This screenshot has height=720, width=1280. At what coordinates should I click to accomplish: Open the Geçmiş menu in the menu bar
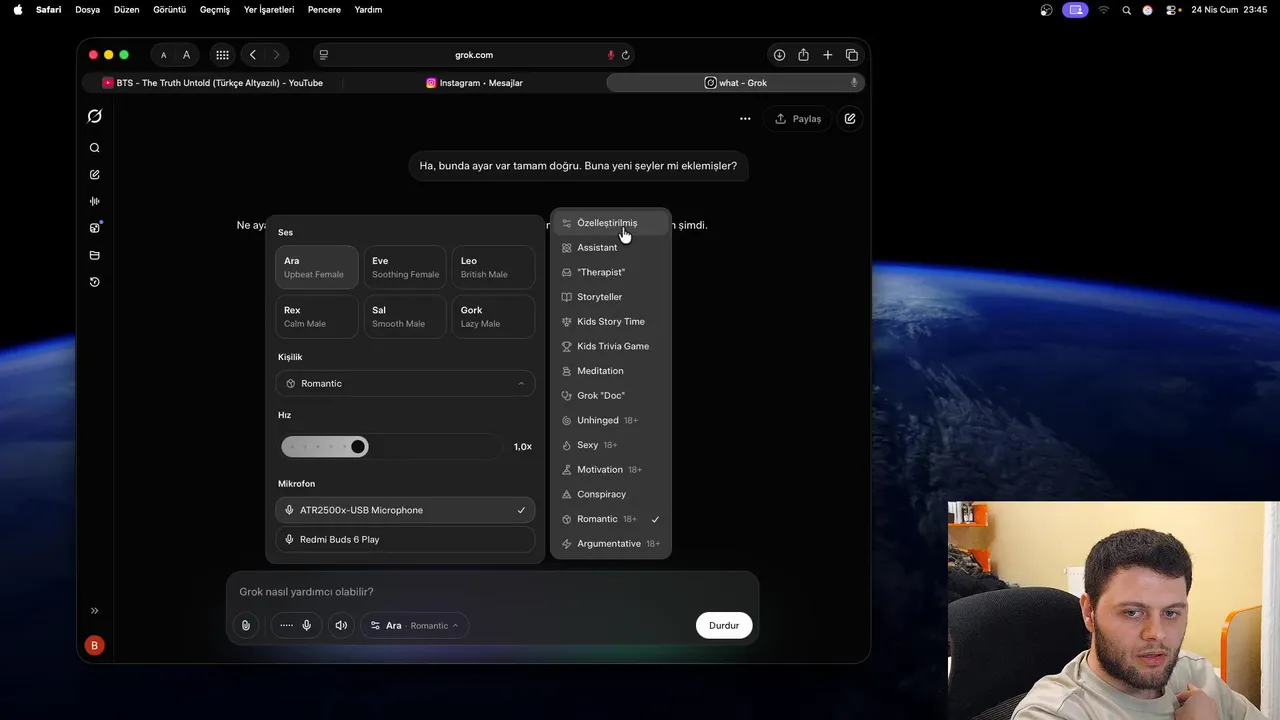215,10
